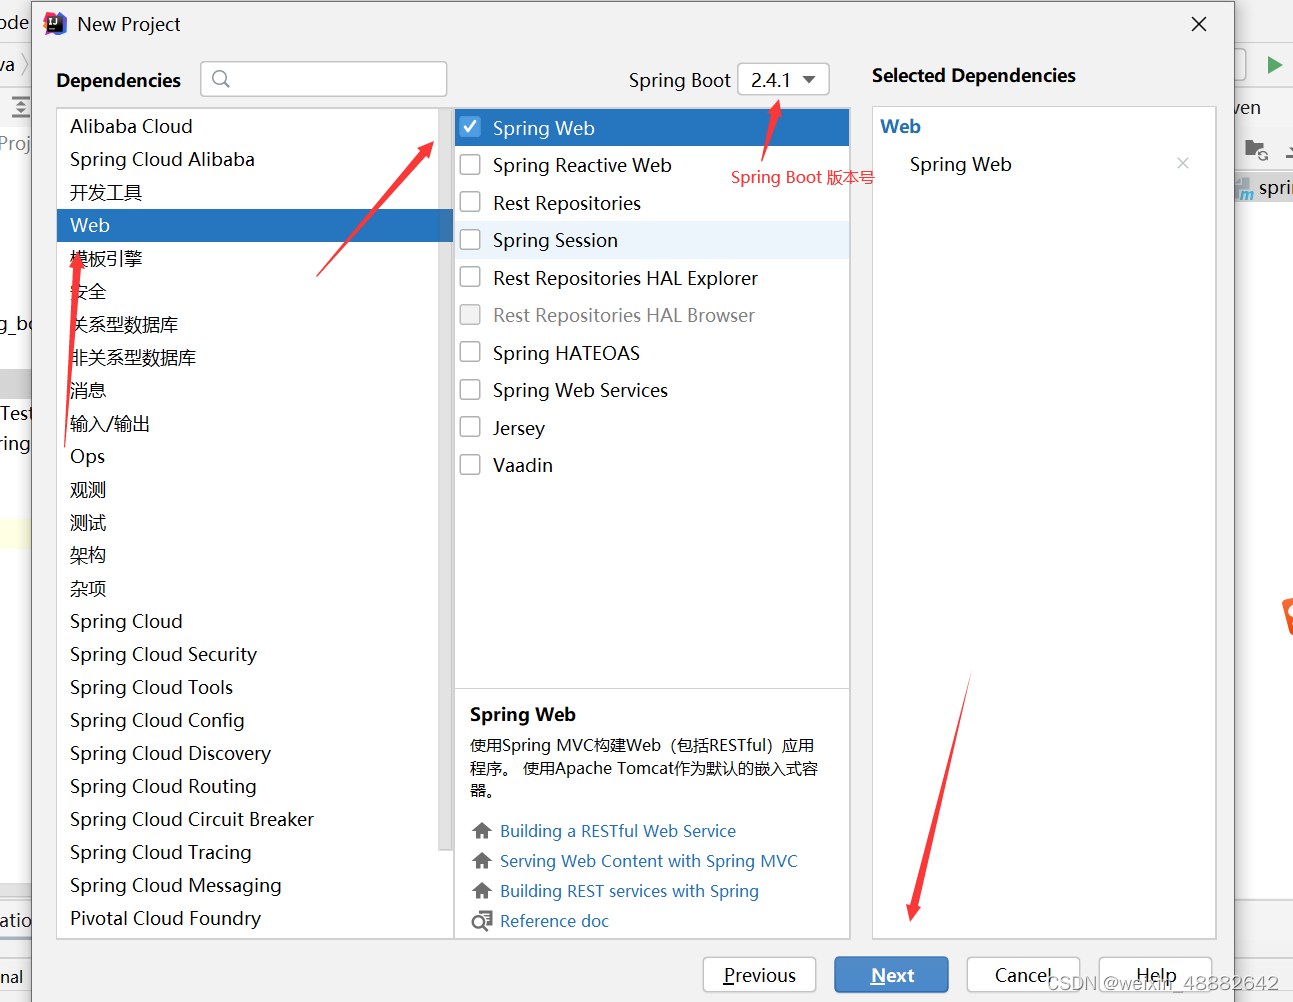Image resolution: width=1293 pixels, height=1002 pixels.
Task: Select Spring Cloud Routing category
Action: point(247,786)
